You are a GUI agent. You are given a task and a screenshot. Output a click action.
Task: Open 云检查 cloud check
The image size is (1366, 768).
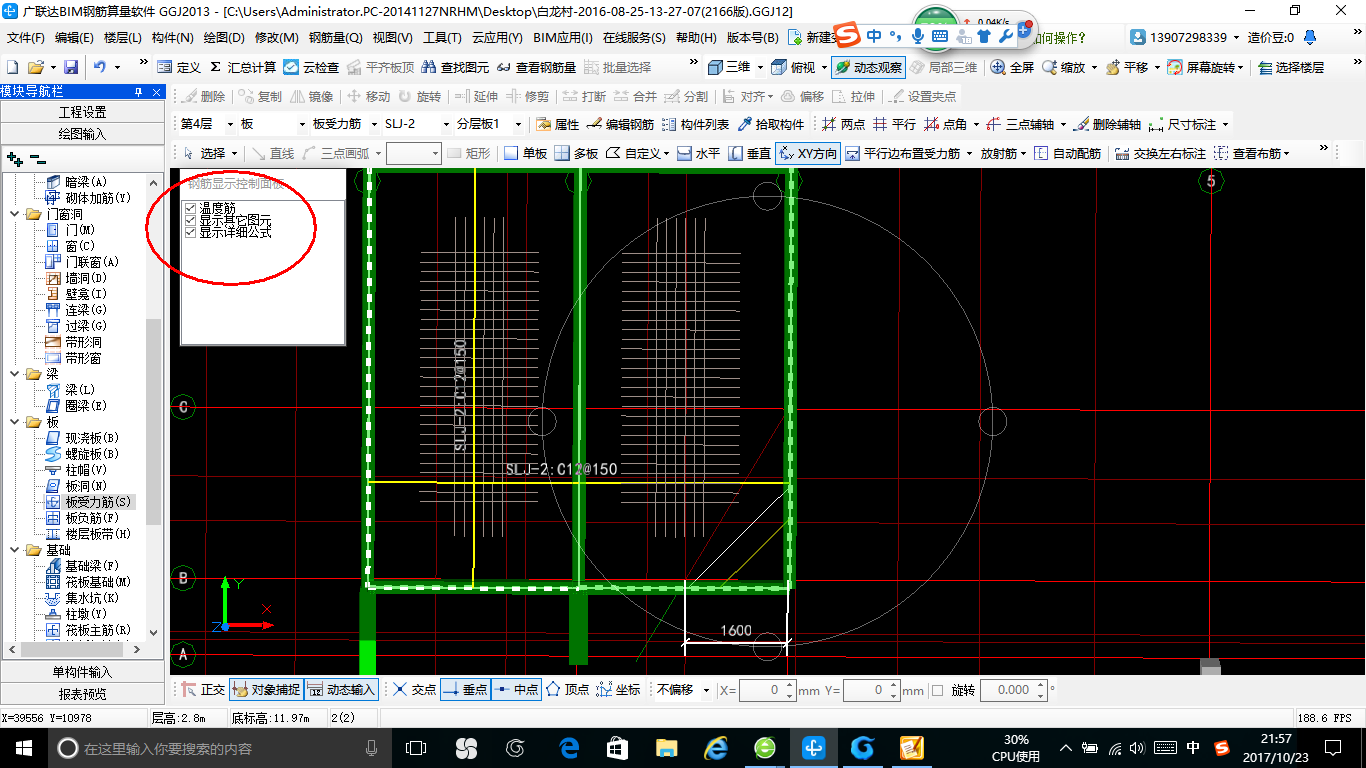tap(311, 67)
